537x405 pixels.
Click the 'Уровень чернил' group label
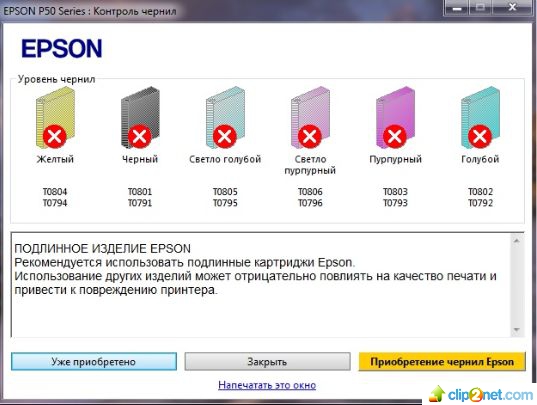point(57,79)
